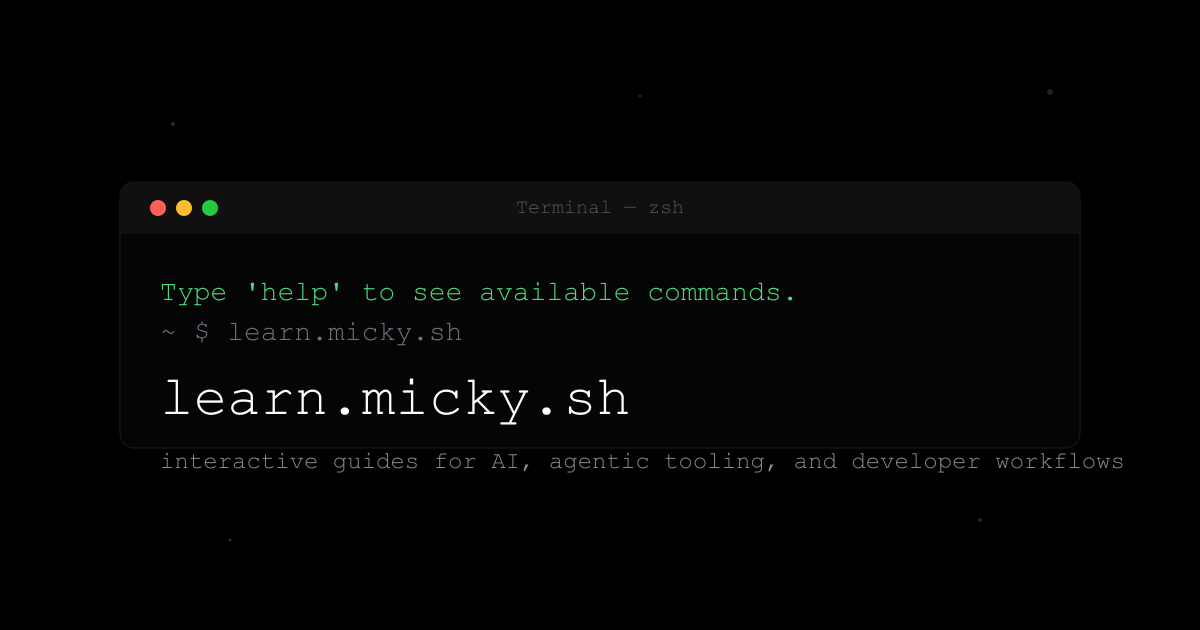Click the bright star dot at top right
The image size is (1200, 630).
tap(1050, 92)
